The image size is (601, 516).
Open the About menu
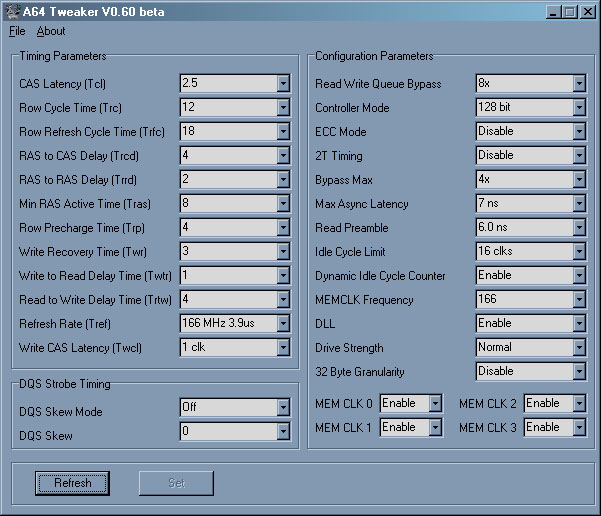pyautogui.click(x=51, y=31)
